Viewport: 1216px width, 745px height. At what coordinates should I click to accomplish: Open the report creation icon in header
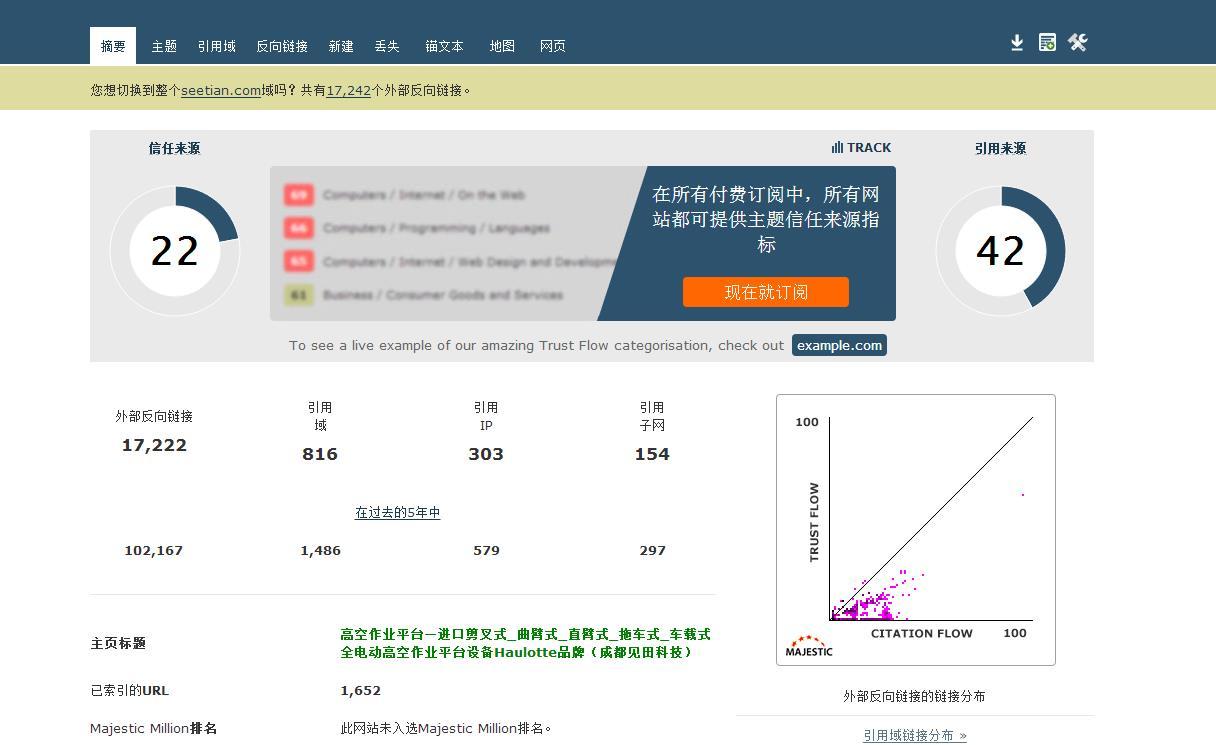click(1047, 43)
